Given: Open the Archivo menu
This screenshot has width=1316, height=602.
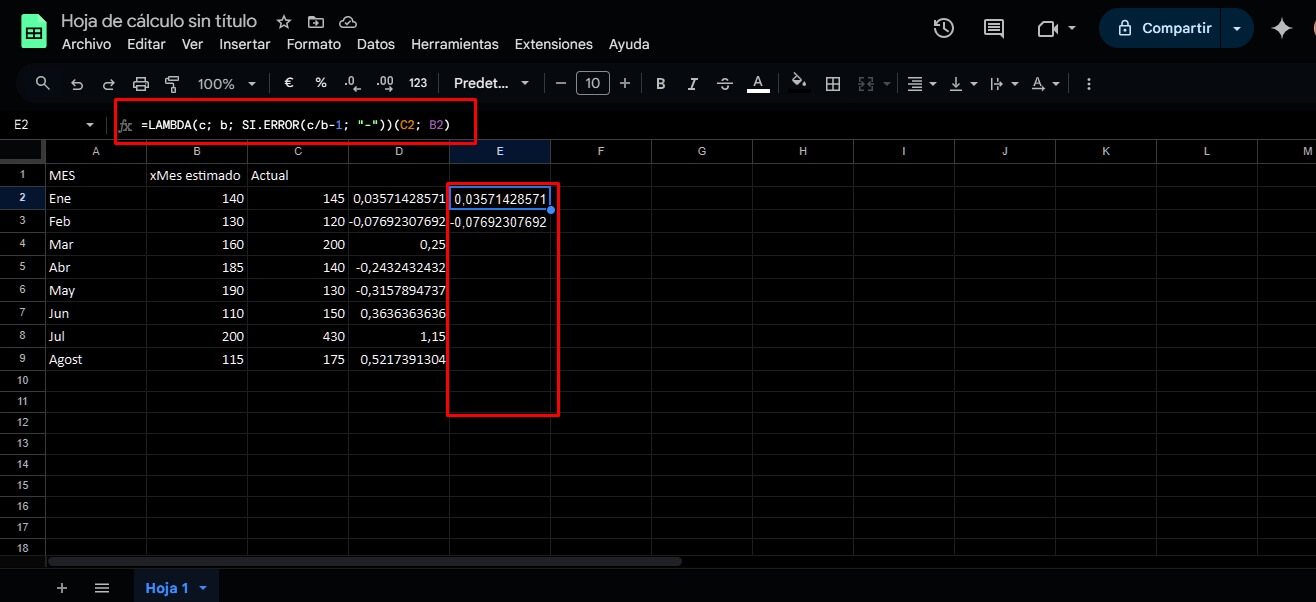Looking at the screenshot, I should tap(86, 44).
